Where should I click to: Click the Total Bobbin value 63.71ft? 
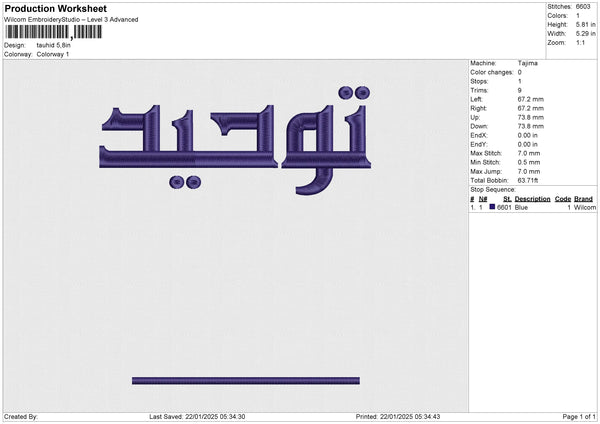528,180
